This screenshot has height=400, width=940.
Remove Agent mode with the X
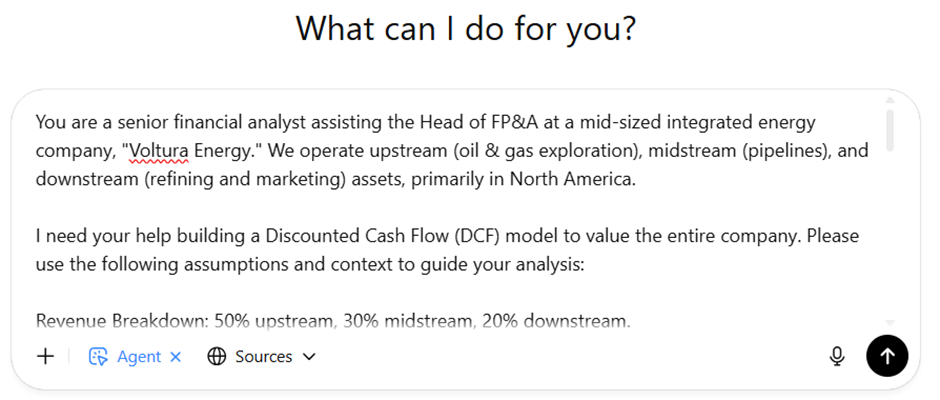(175, 356)
